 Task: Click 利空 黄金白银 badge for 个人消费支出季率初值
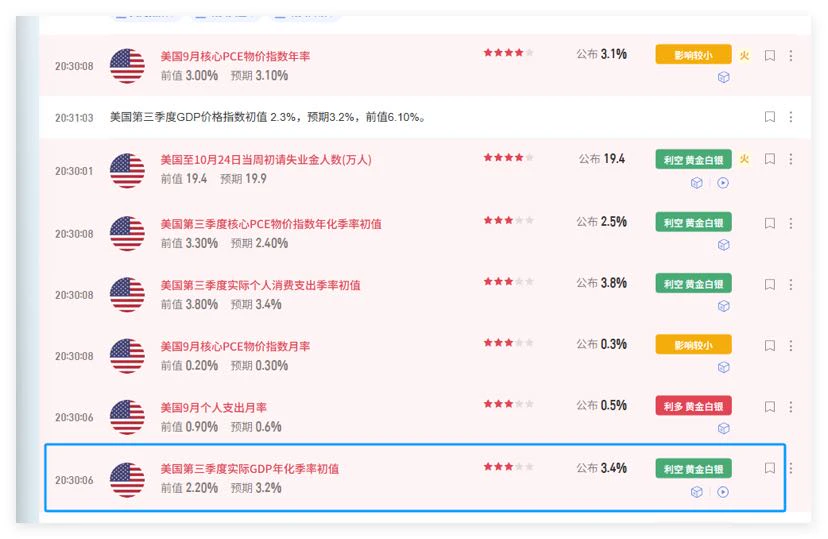[693, 283]
